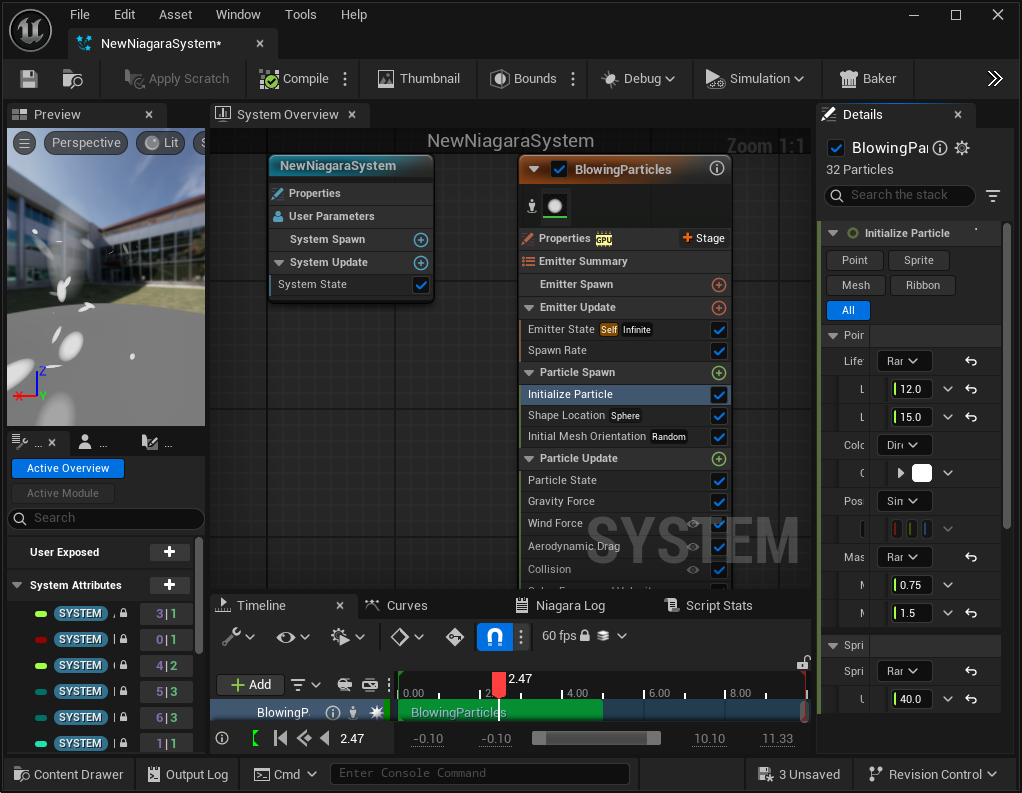Click the + Stage button
Image resolution: width=1022 pixels, height=793 pixels.
click(703, 238)
